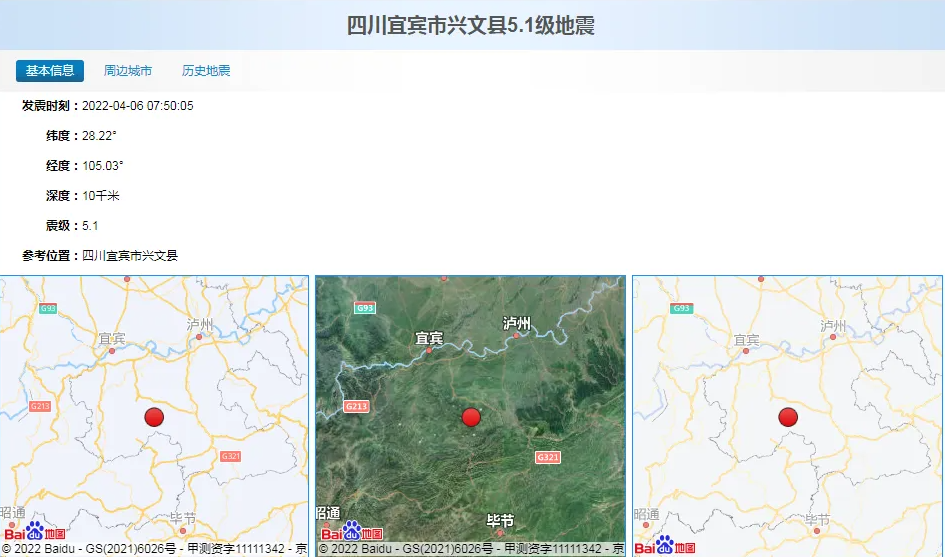The image size is (945, 557).
Task: Click the time value 2022-04-06 07:50:05
Action: pyautogui.click(x=137, y=106)
